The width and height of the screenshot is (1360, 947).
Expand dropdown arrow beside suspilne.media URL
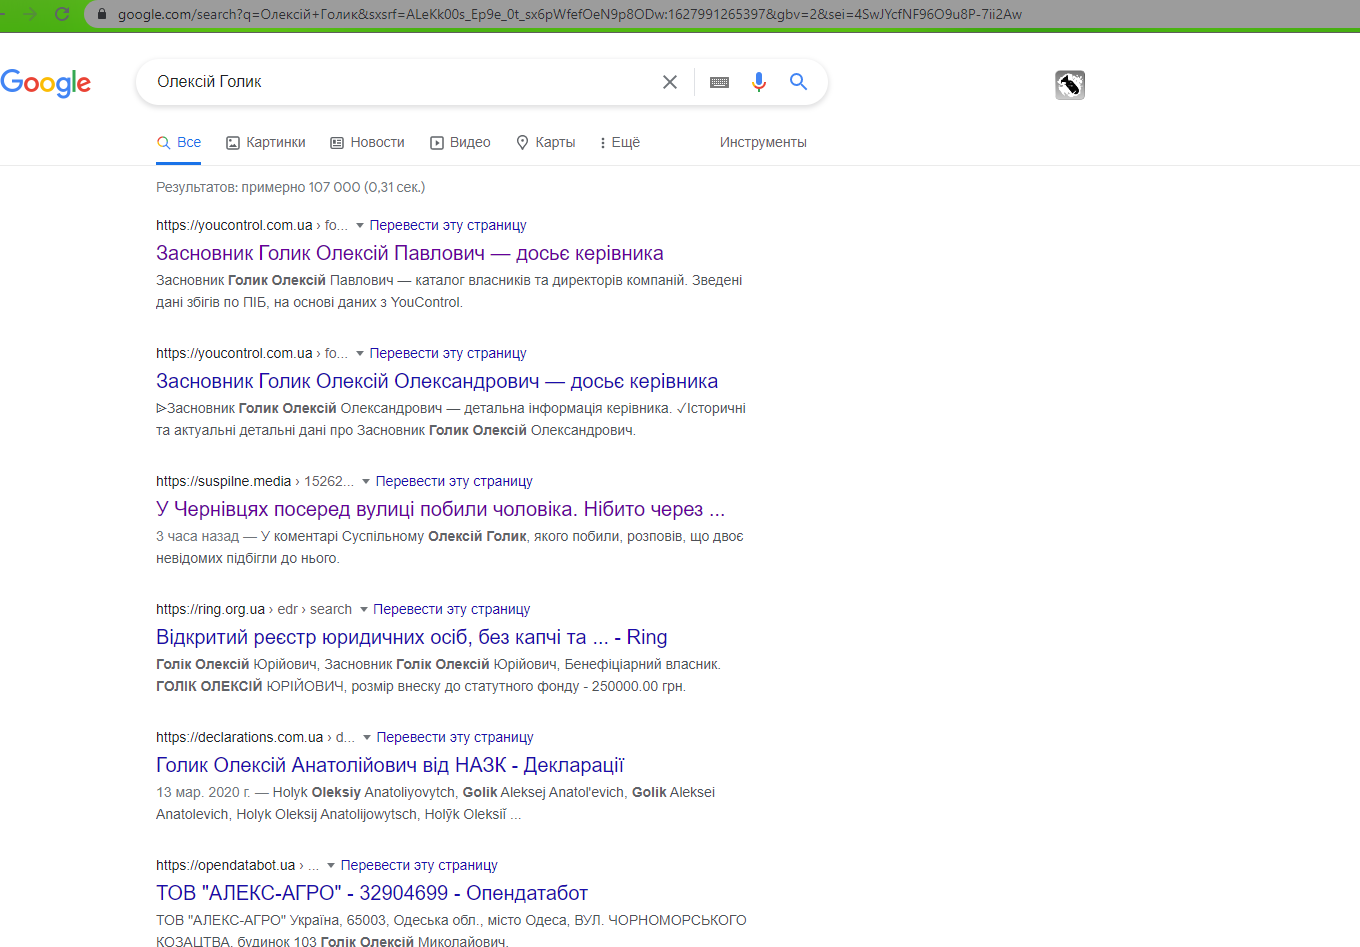coord(366,482)
